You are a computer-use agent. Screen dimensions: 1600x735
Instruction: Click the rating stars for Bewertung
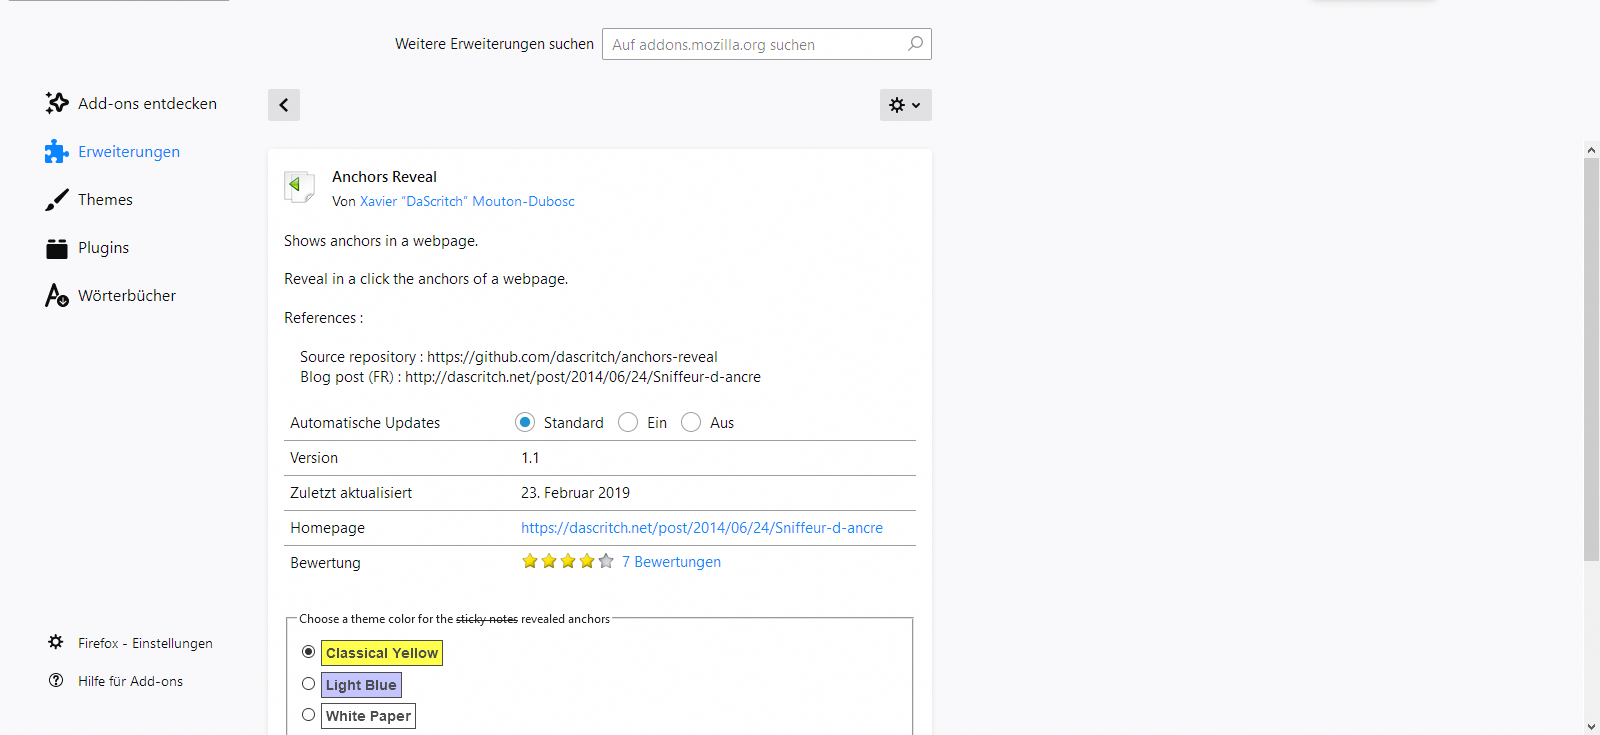tap(568, 562)
